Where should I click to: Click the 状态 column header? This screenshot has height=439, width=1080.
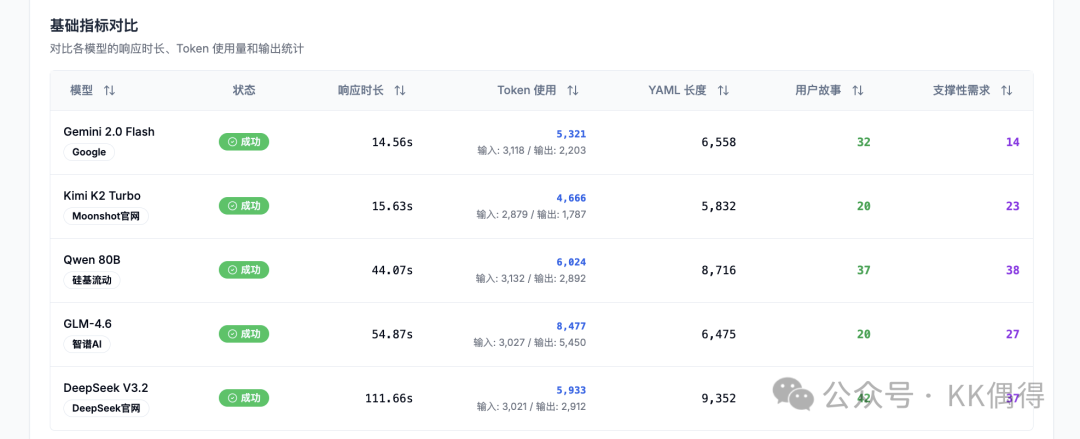pyautogui.click(x=244, y=90)
